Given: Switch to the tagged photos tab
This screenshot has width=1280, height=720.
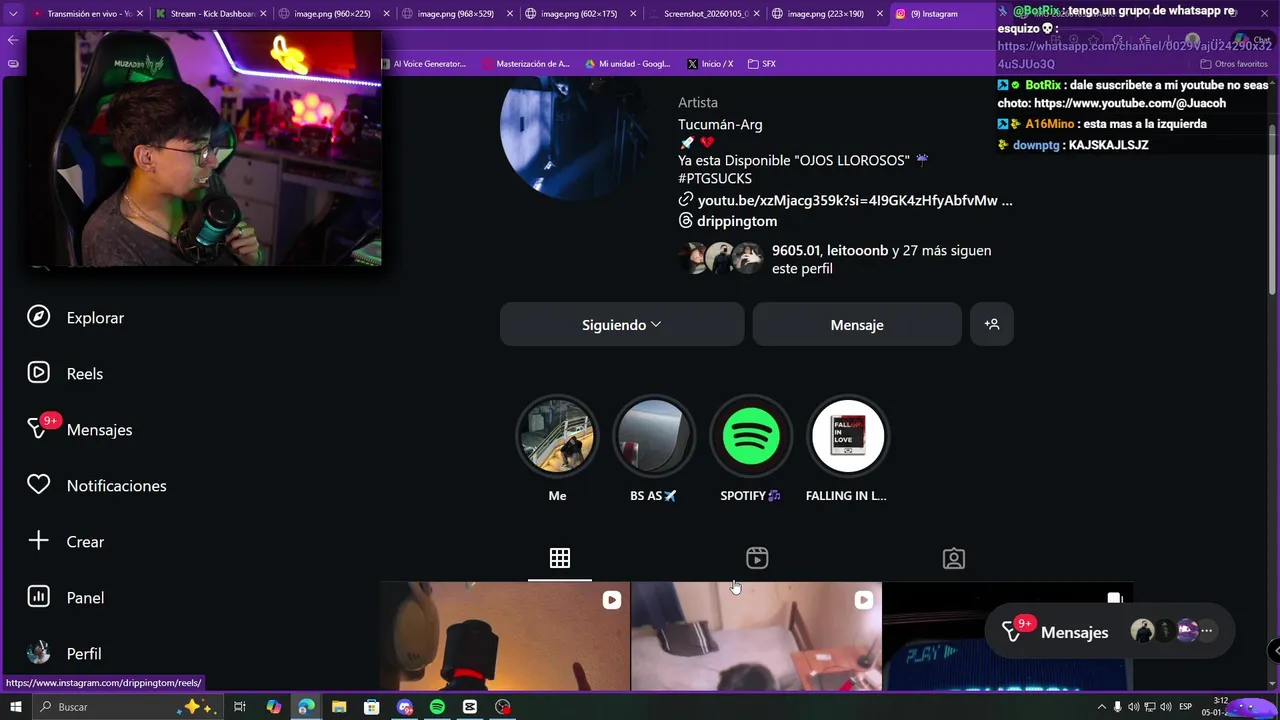Looking at the screenshot, I should coord(954,558).
